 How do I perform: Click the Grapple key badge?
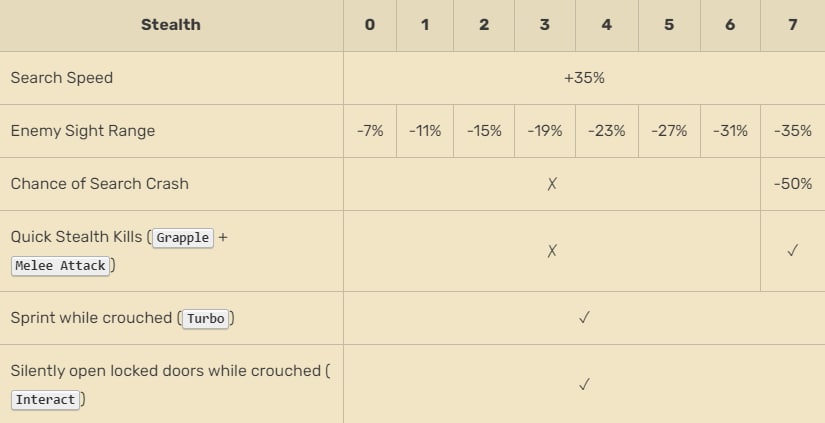pos(183,238)
